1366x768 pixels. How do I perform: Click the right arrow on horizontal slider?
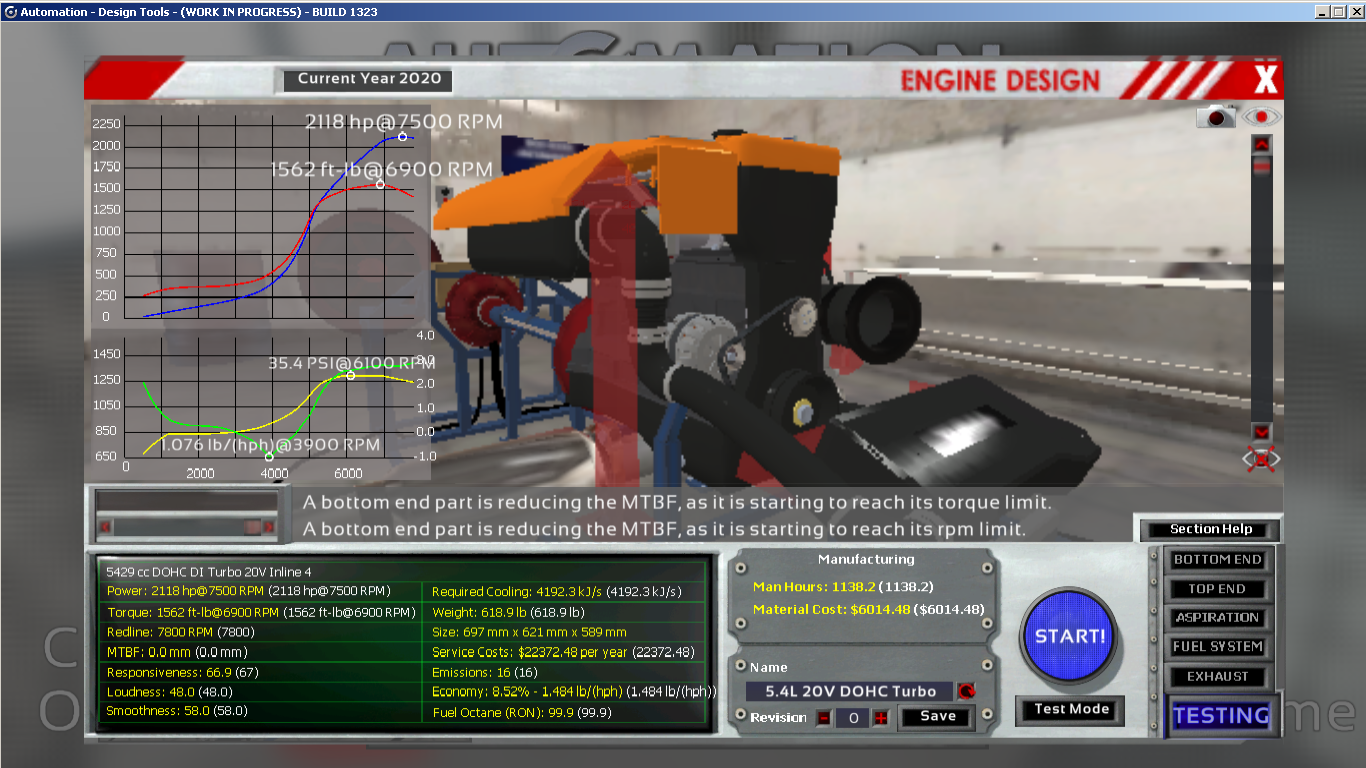(x=268, y=526)
